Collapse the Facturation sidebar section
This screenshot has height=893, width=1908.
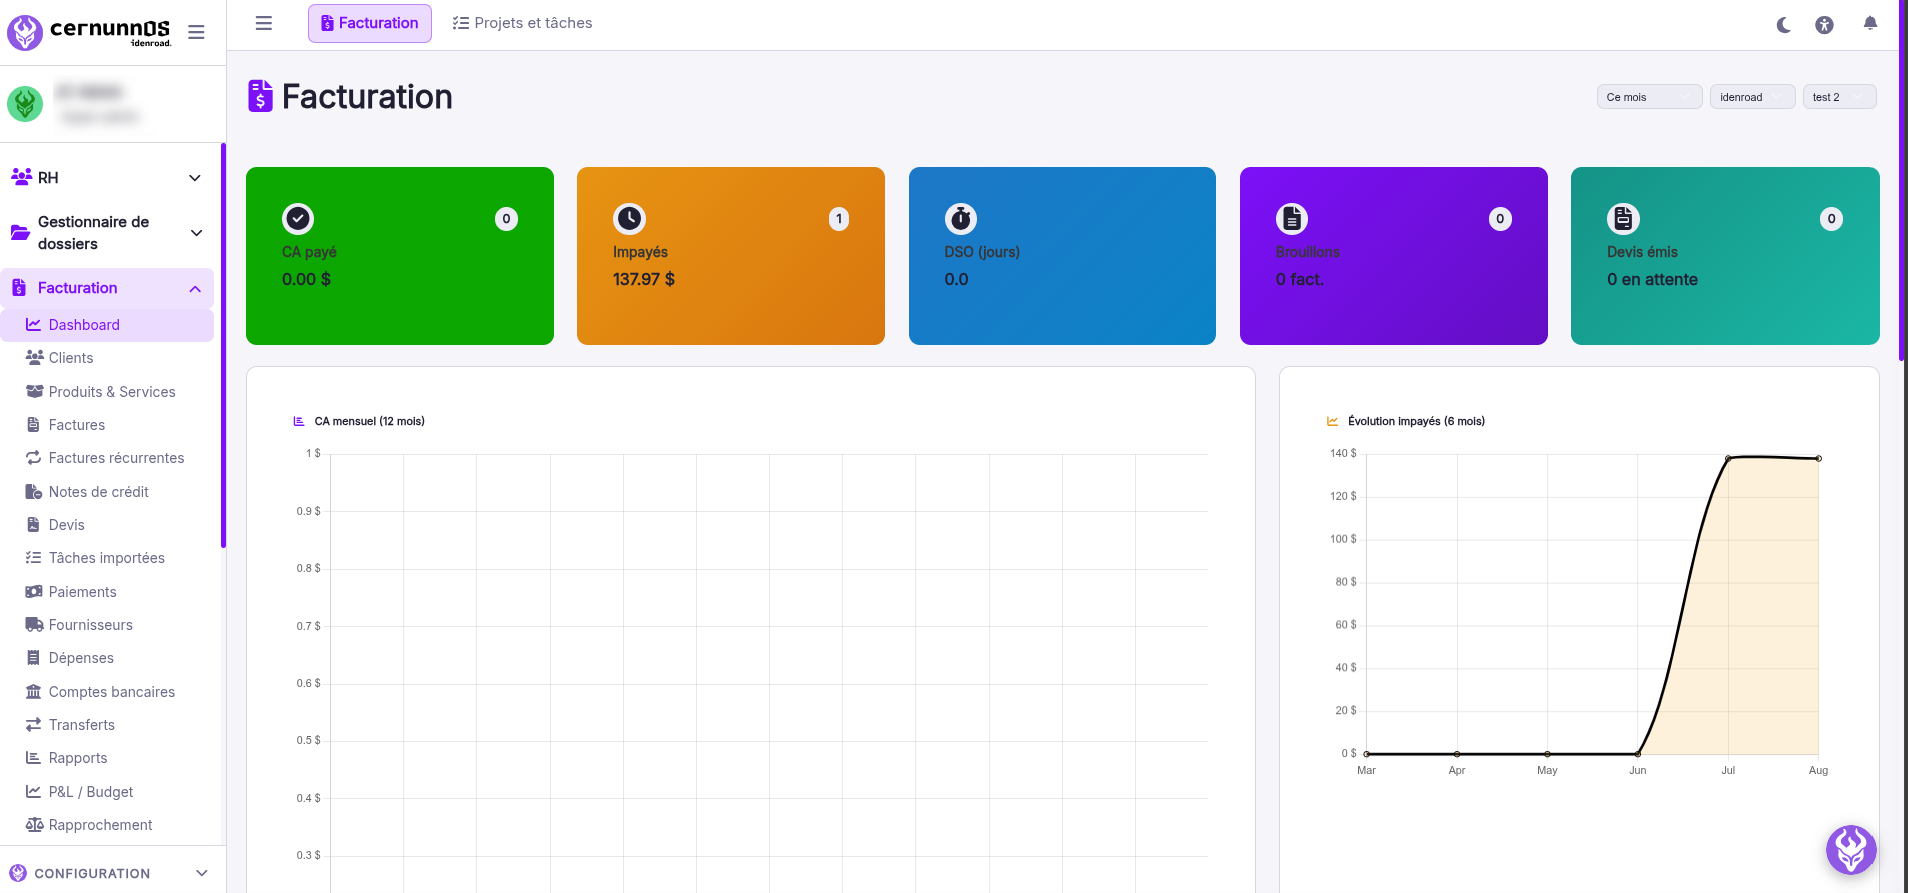(107, 288)
